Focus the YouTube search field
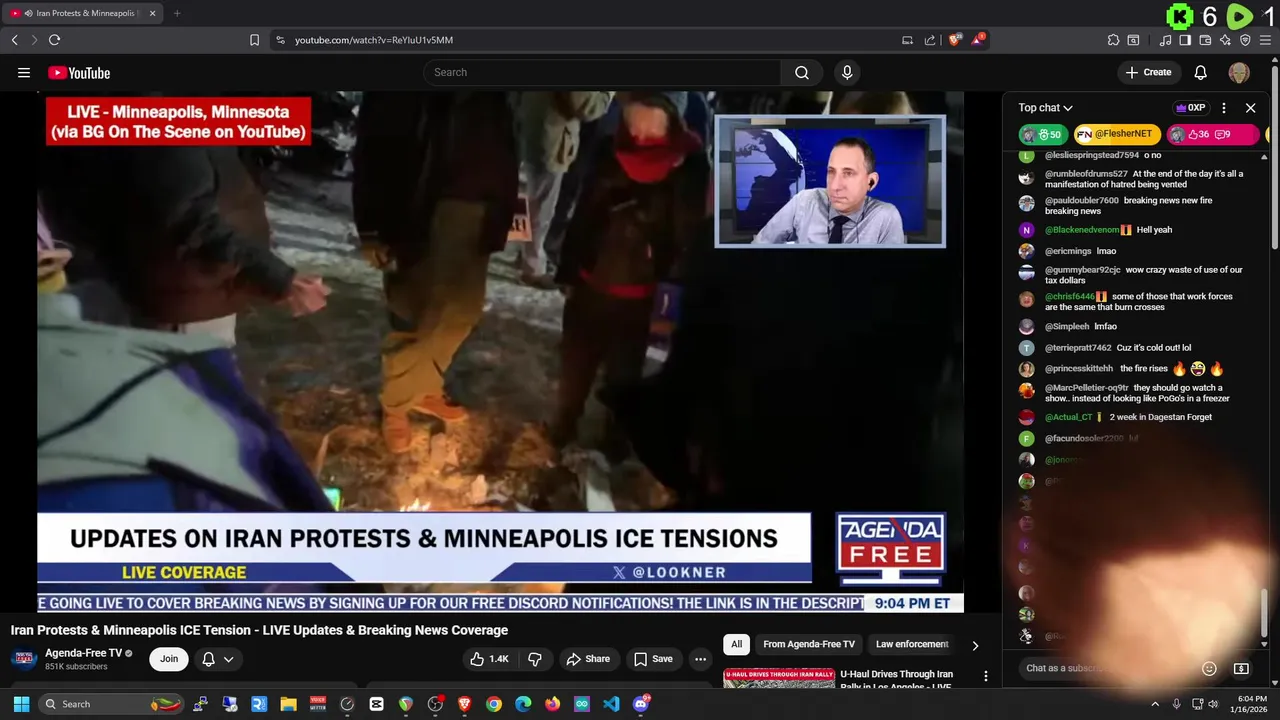Viewport: 1280px width, 720px height. [x=602, y=72]
